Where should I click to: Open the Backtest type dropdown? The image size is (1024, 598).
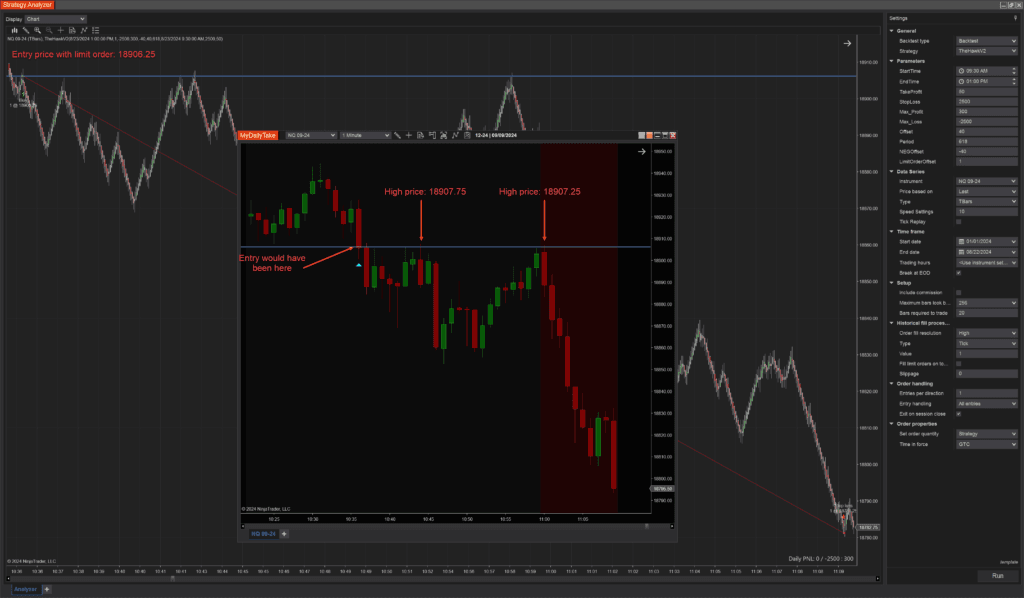[x=987, y=41]
